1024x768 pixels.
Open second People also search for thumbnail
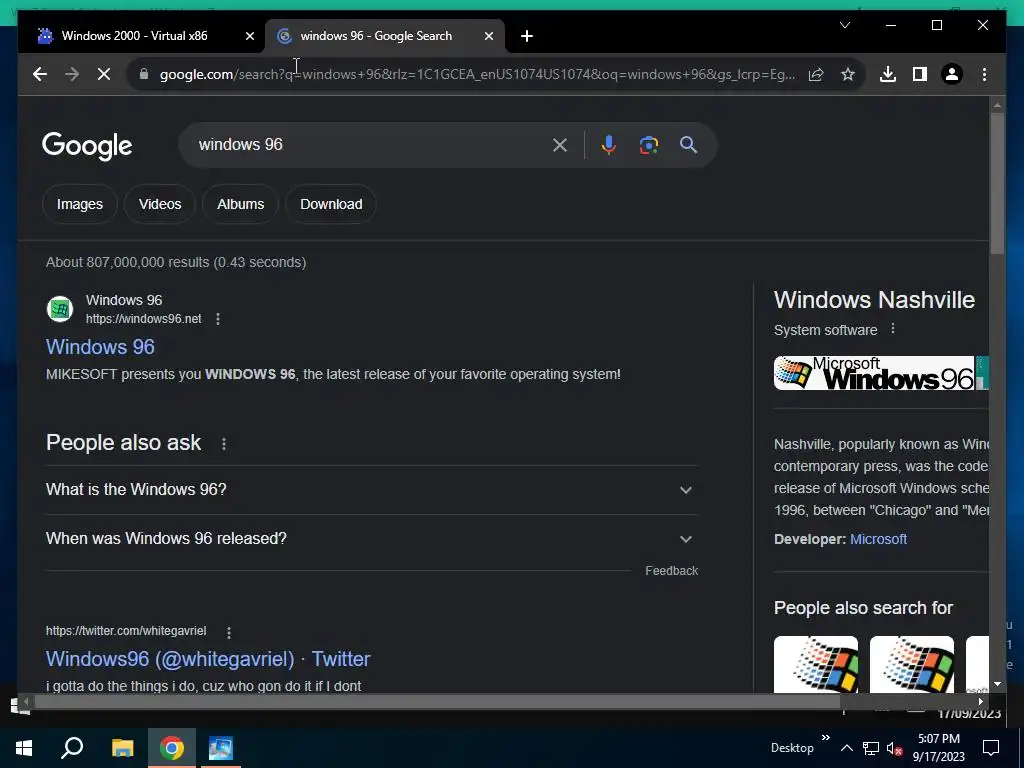click(x=912, y=664)
